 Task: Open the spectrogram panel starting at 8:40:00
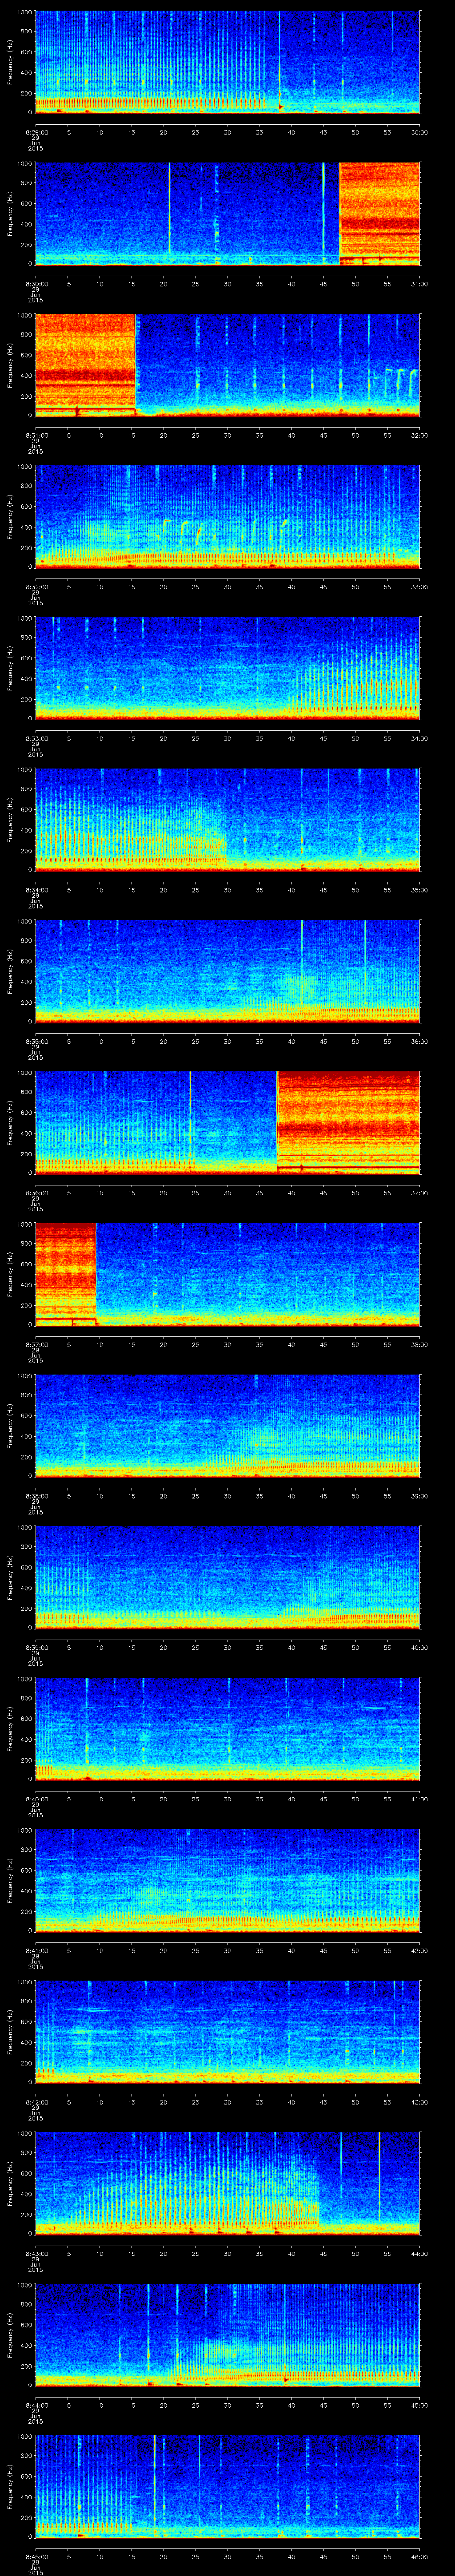227,1728
